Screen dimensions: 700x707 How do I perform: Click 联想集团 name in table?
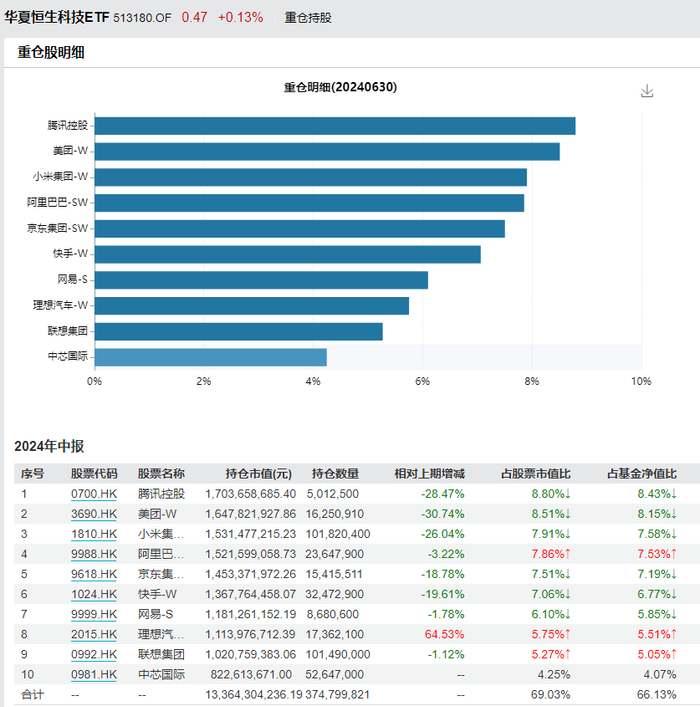pyautogui.click(x=161, y=654)
